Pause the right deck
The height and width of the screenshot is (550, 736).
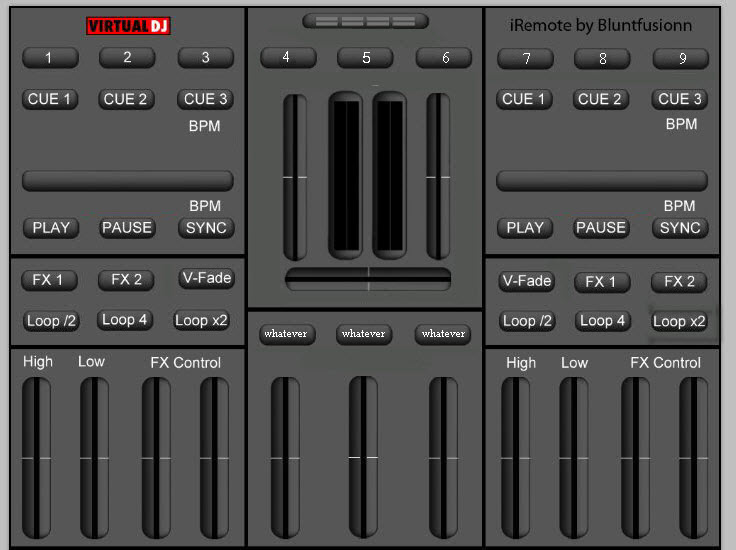tap(601, 228)
